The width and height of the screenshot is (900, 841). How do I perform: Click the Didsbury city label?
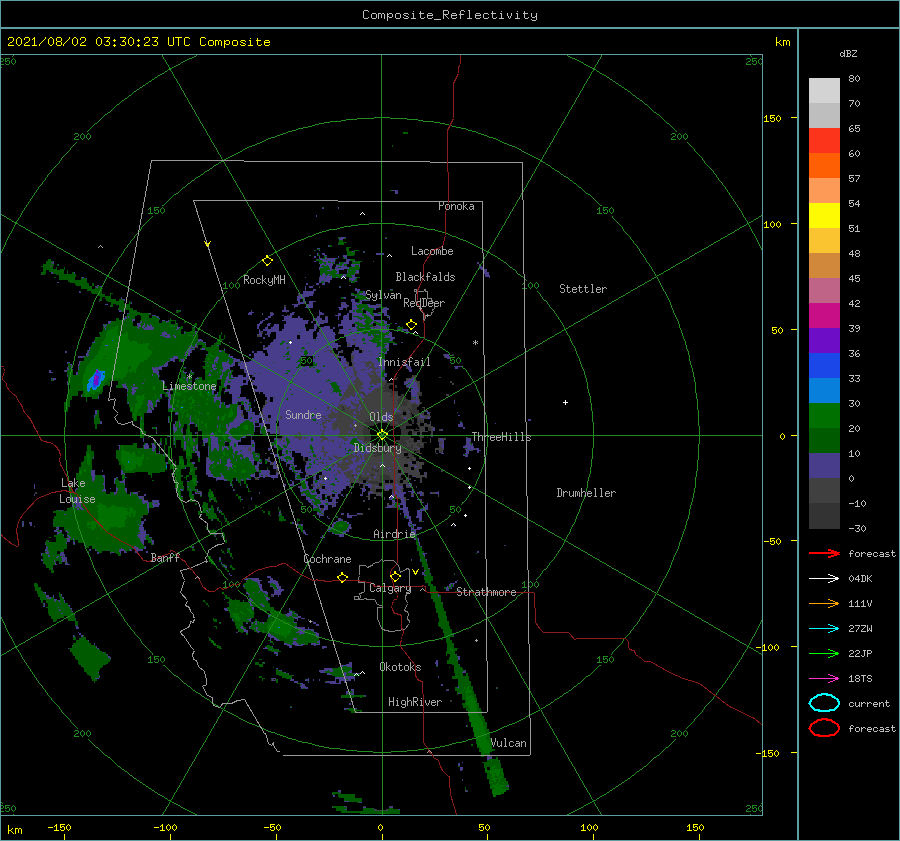click(378, 448)
